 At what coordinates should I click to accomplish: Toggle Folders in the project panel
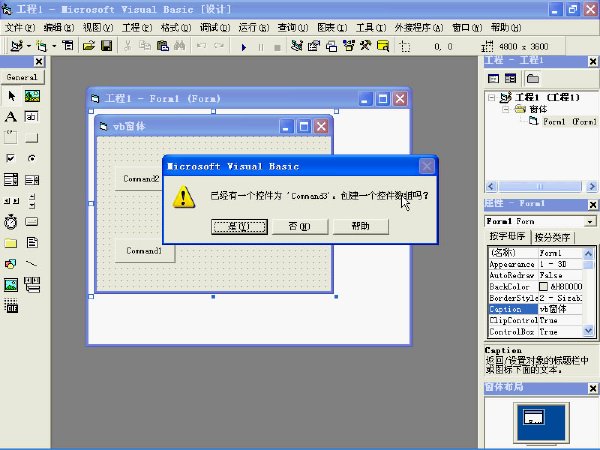pyautogui.click(x=533, y=79)
